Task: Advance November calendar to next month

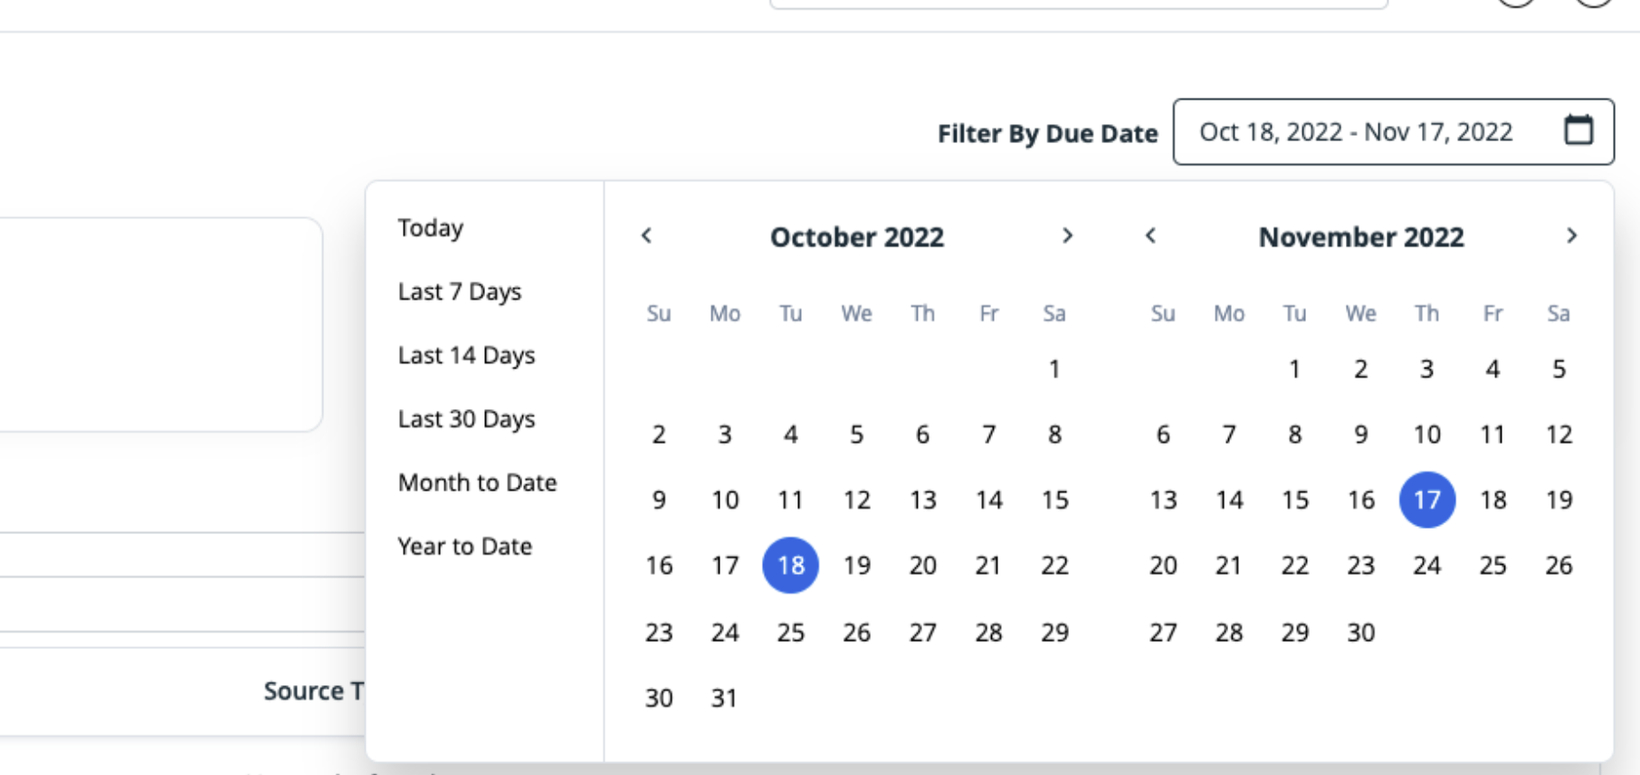Action: click(x=1571, y=236)
